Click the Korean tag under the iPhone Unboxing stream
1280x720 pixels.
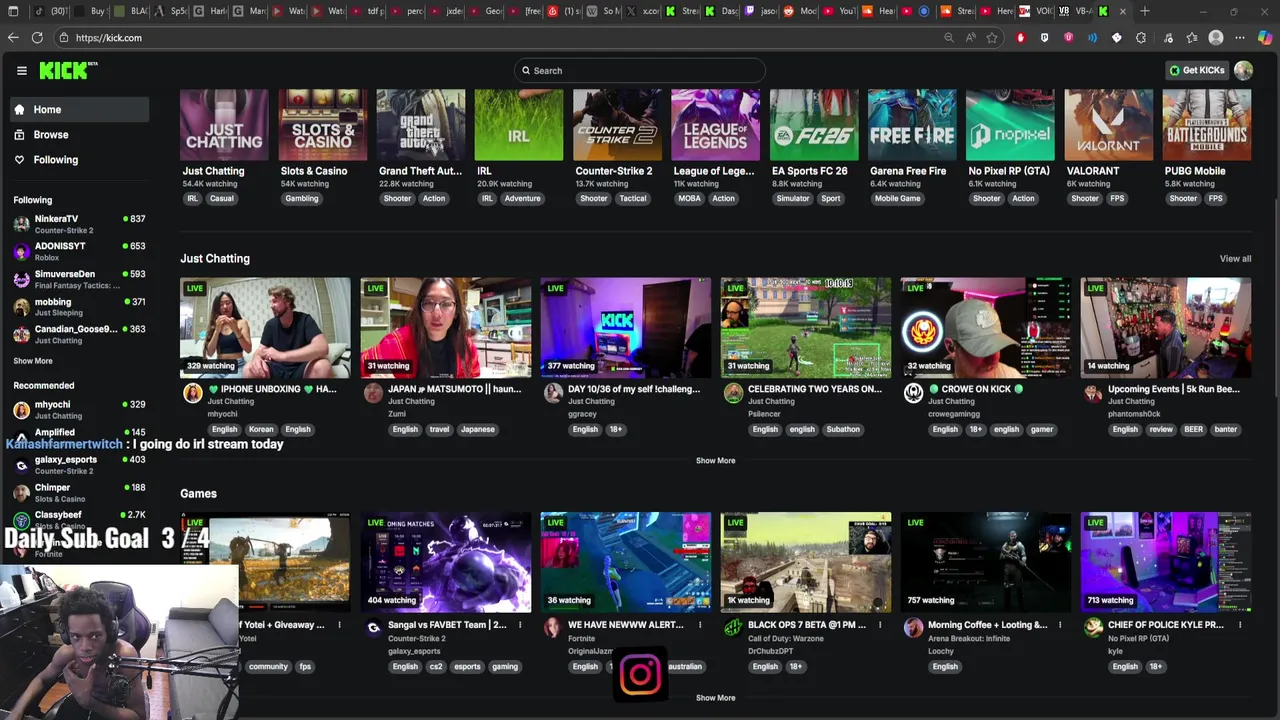261,429
